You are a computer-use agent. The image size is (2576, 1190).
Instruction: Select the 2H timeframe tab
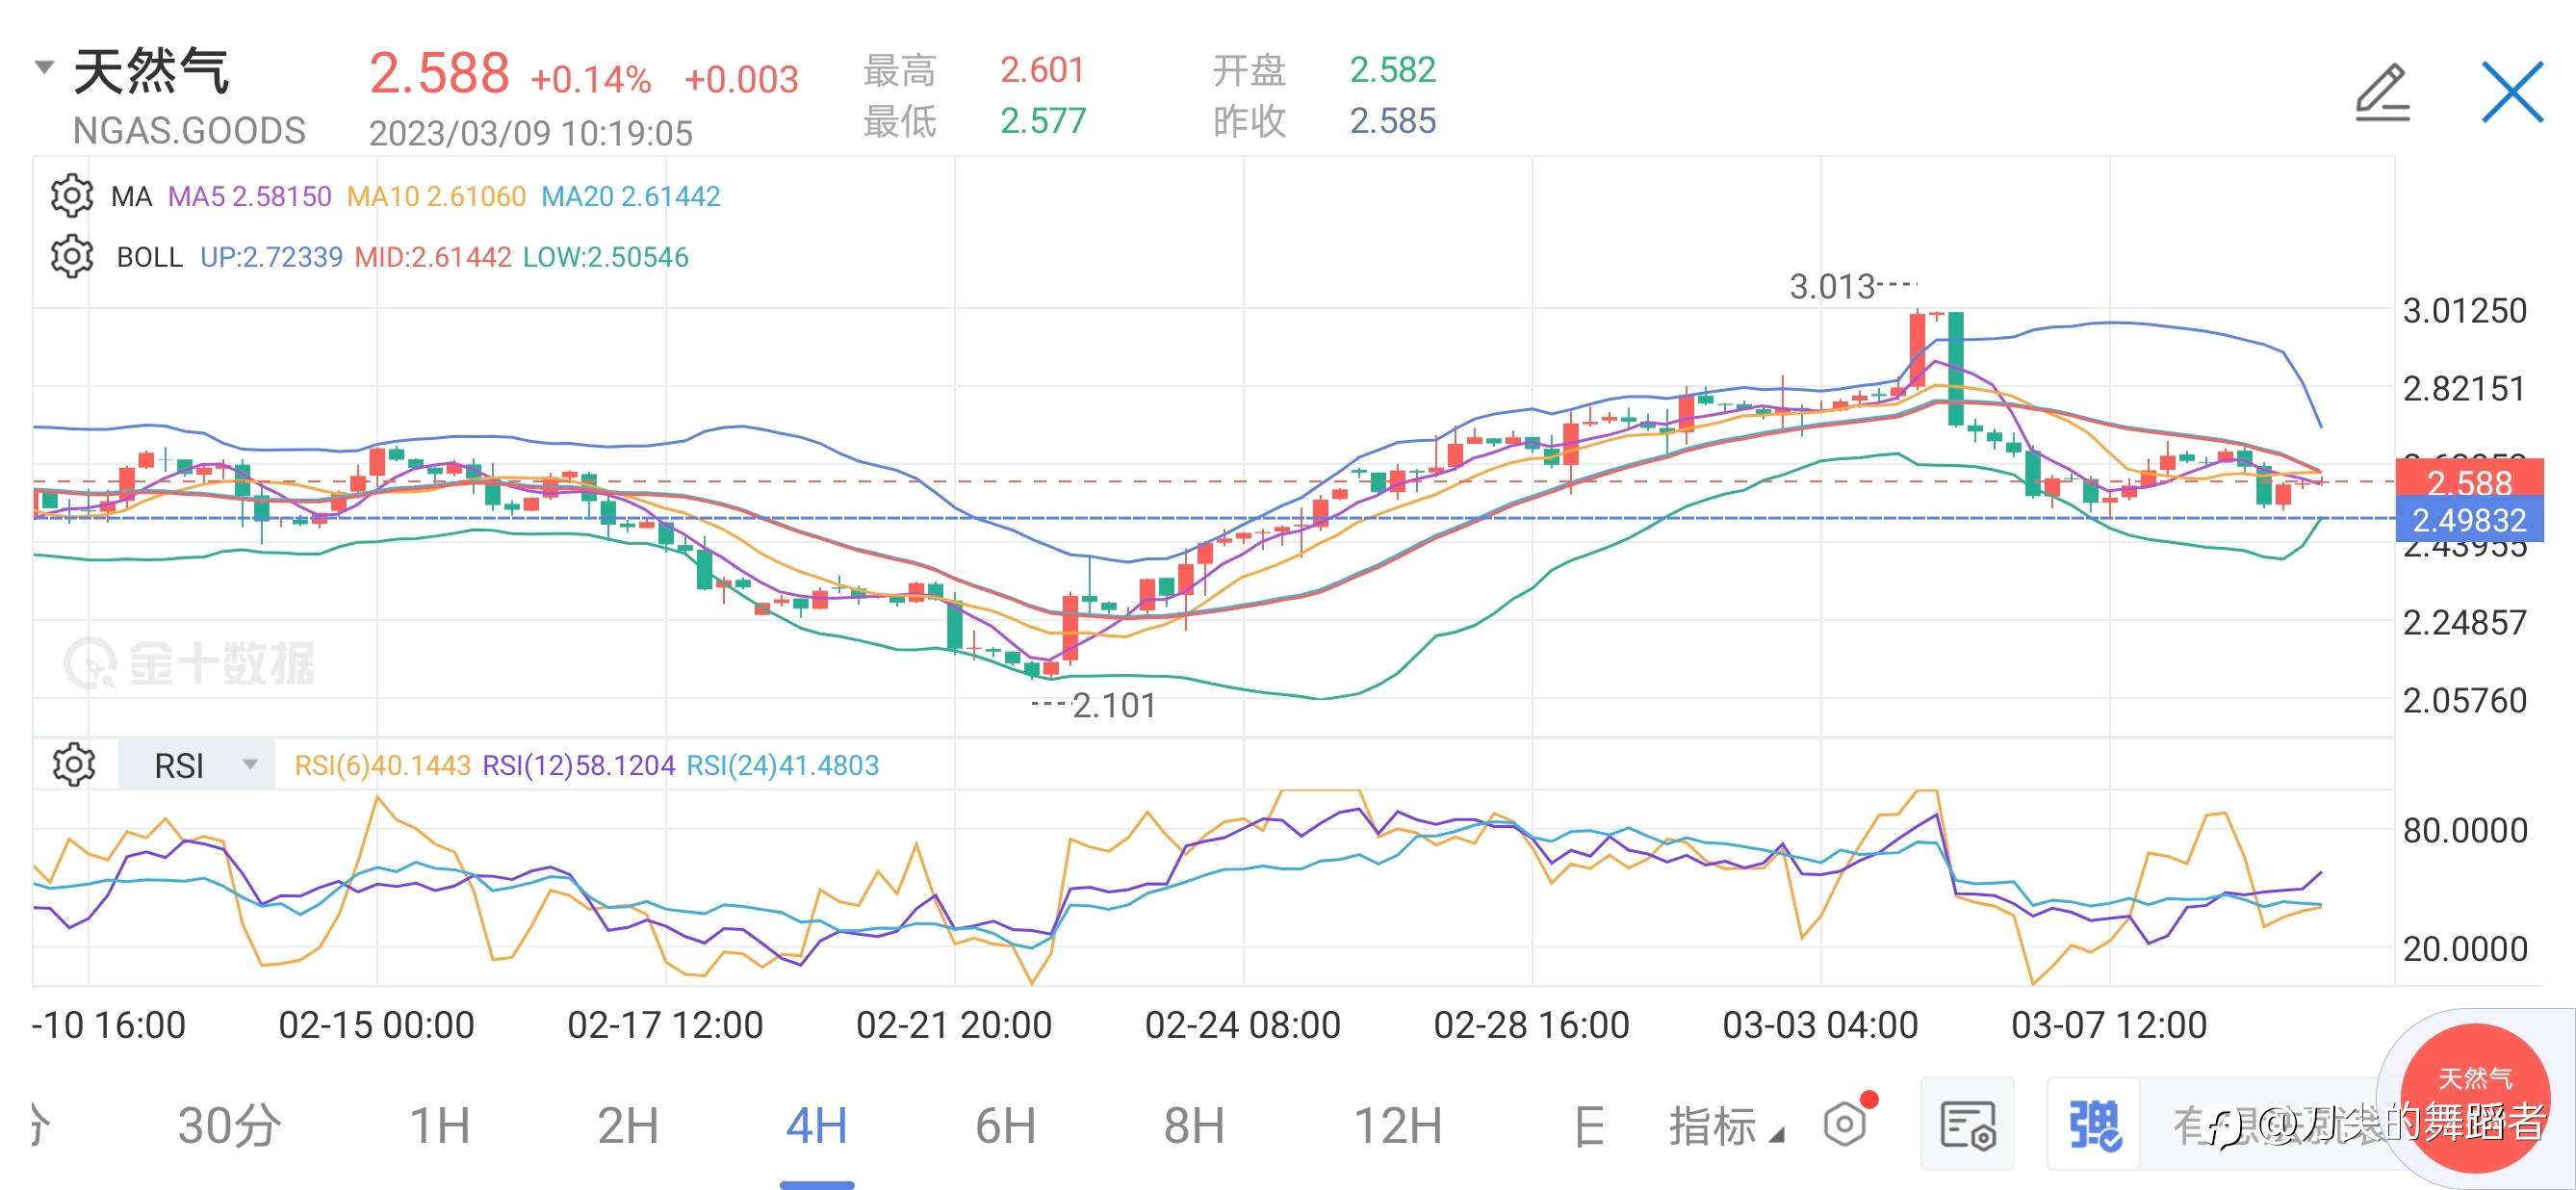pos(628,1126)
